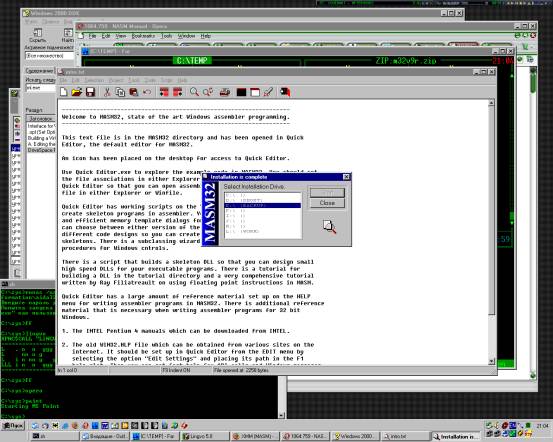553x442 pixels.
Task: Click the editor's vertical scrollbar down arrow
Action: [491, 361]
